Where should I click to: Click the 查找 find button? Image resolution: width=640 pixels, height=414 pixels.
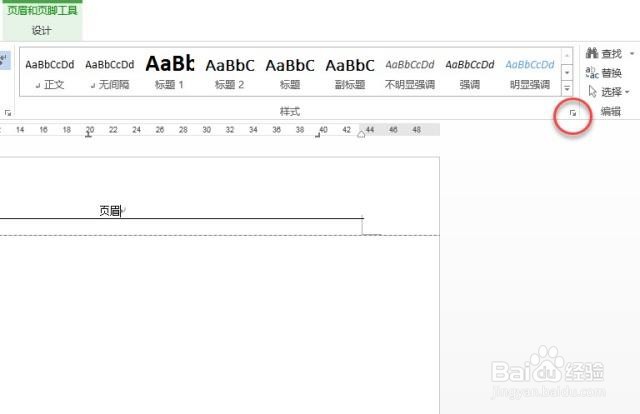(604, 53)
